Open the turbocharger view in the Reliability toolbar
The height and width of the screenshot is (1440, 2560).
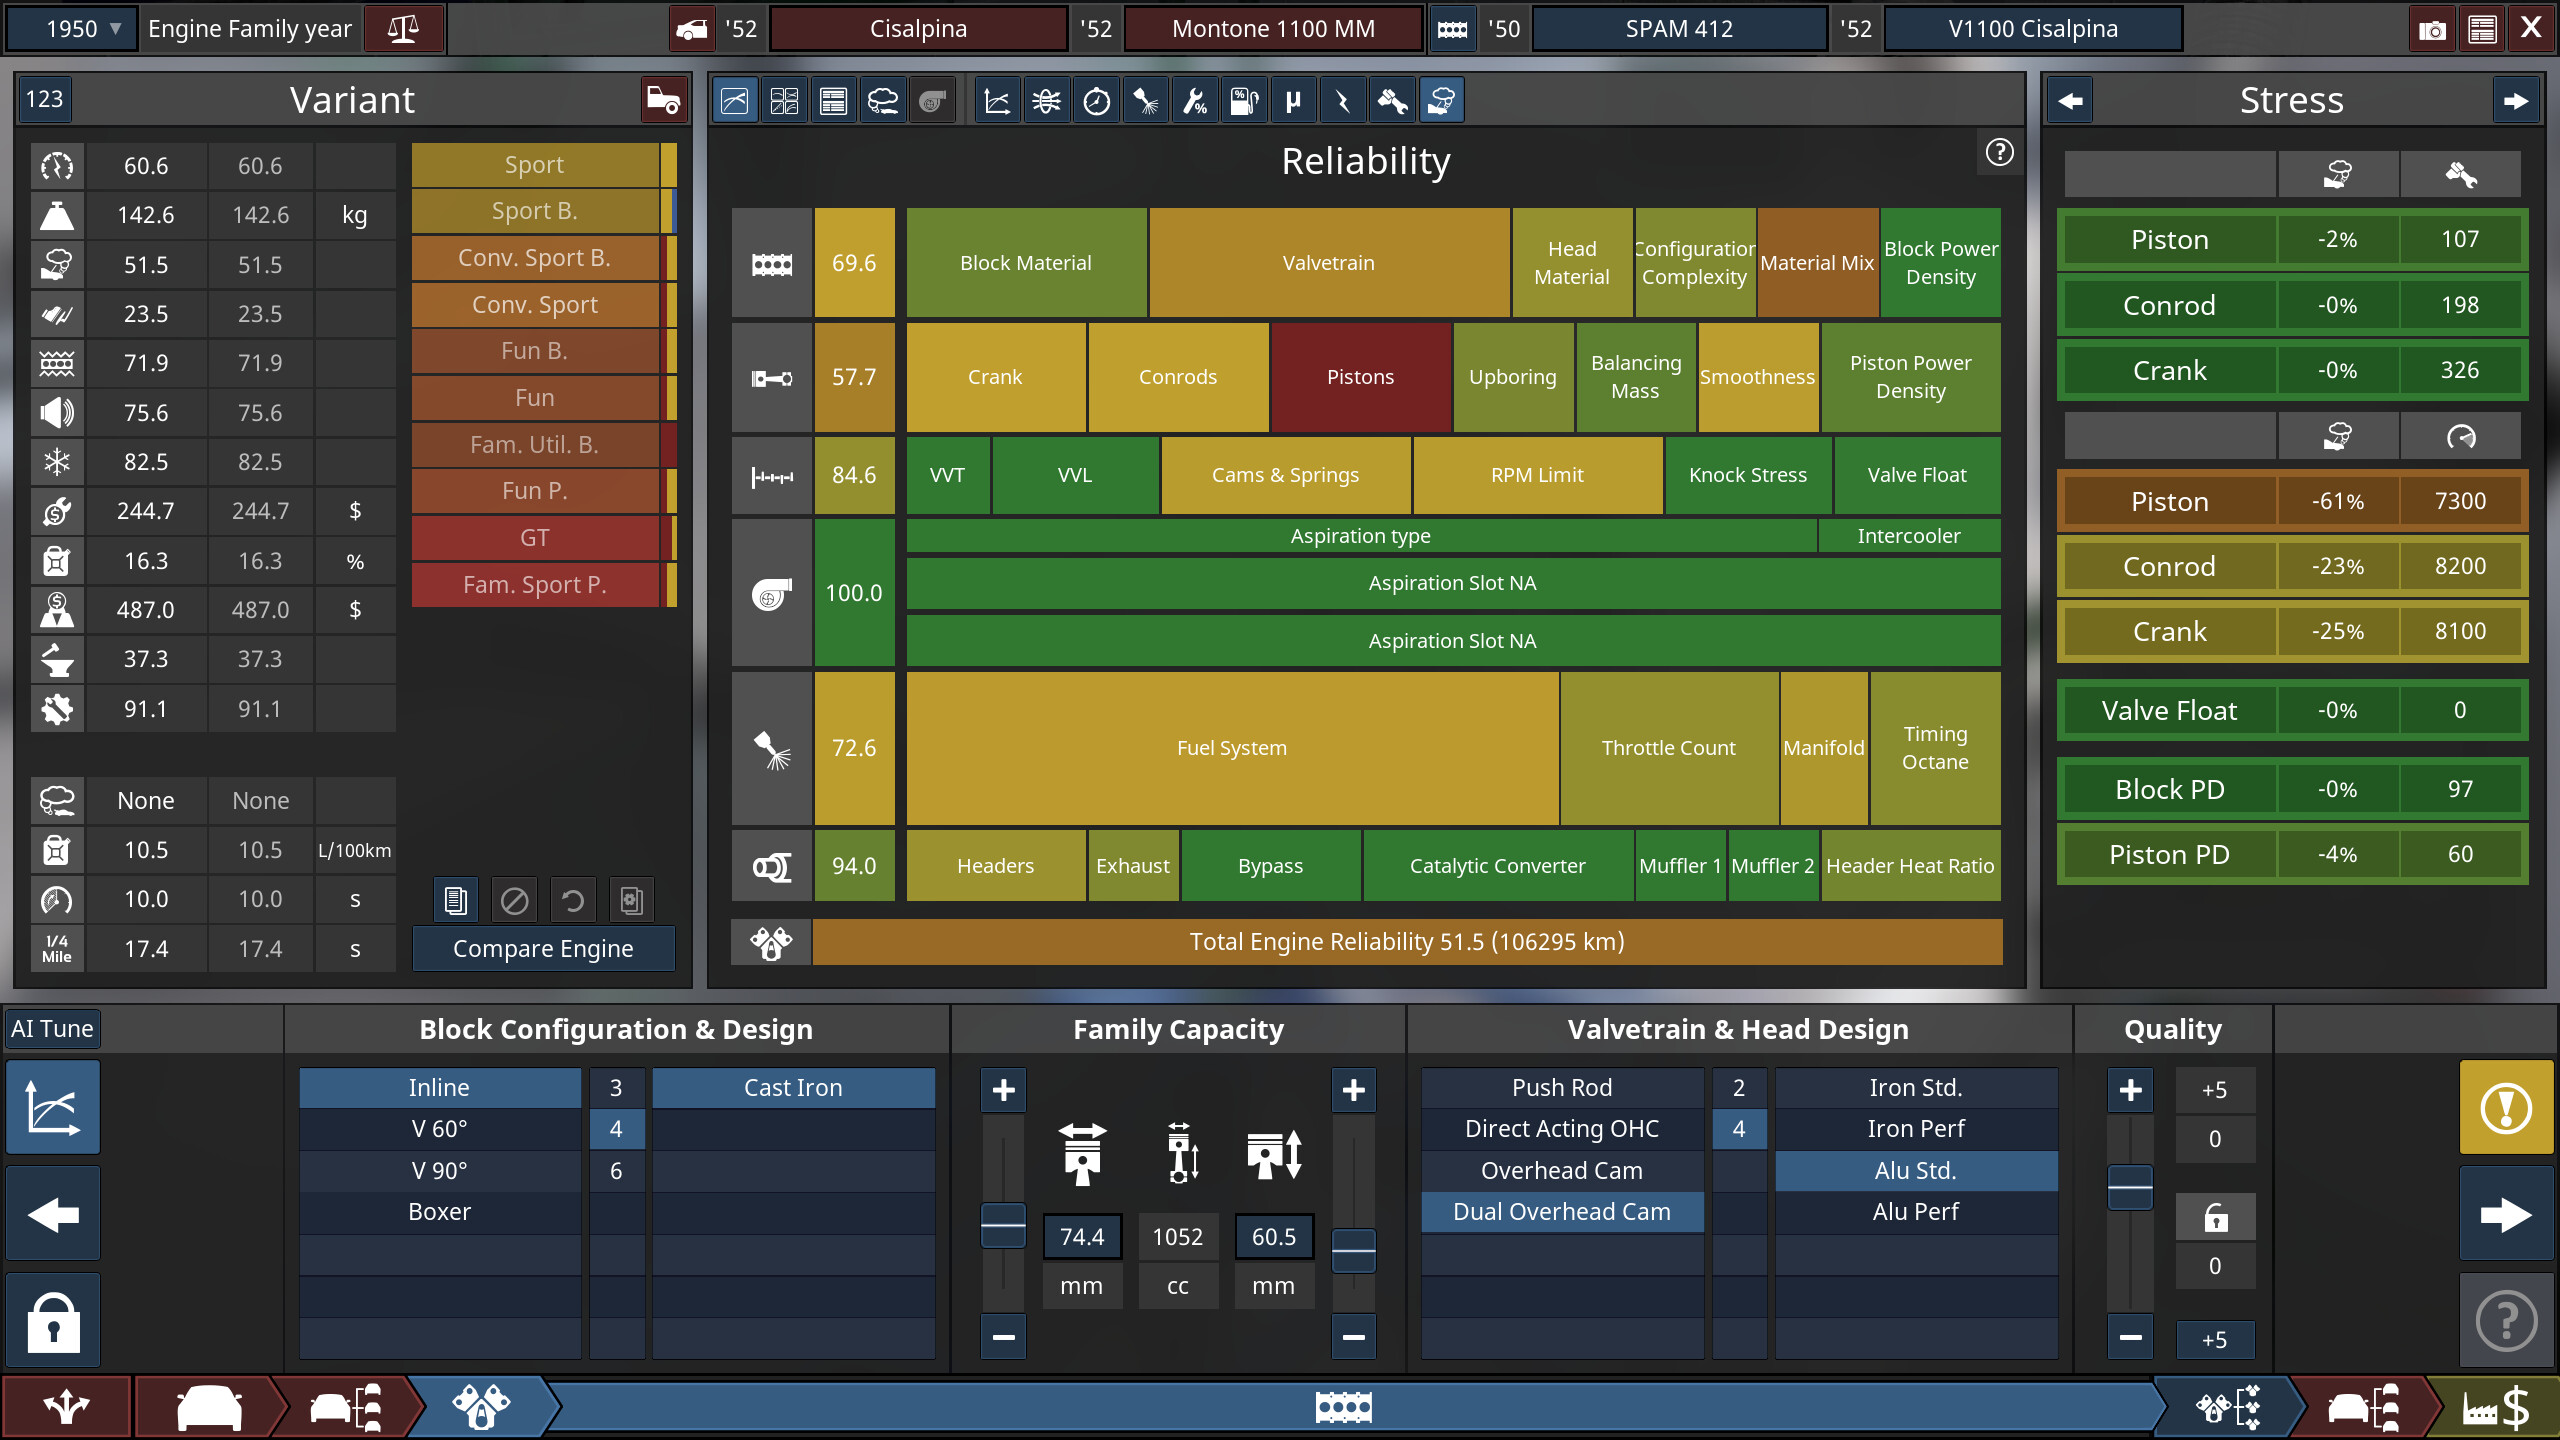[933, 100]
